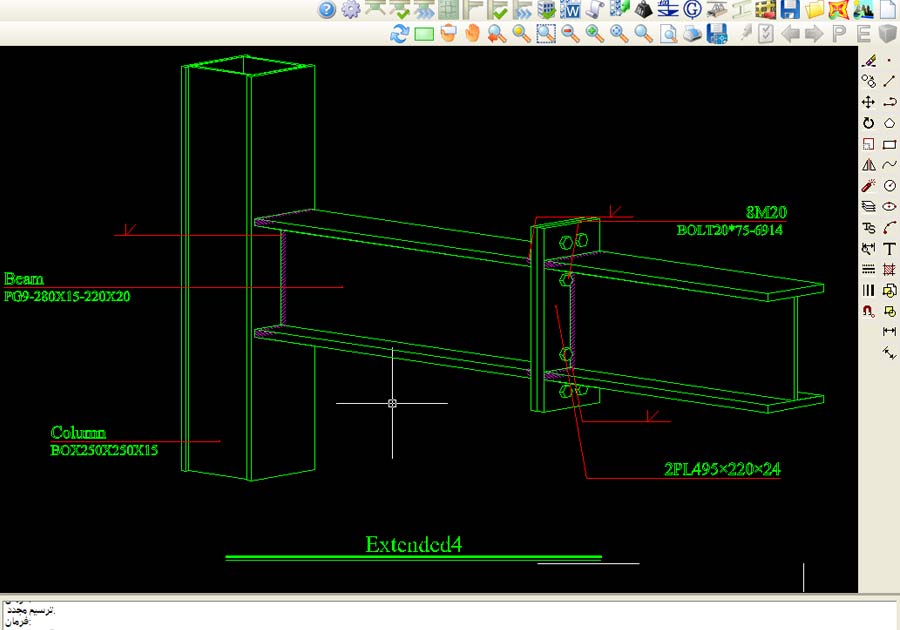This screenshot has width=900, height=630.
Task: Click the forward arrow button
Action: coord(814,34)
